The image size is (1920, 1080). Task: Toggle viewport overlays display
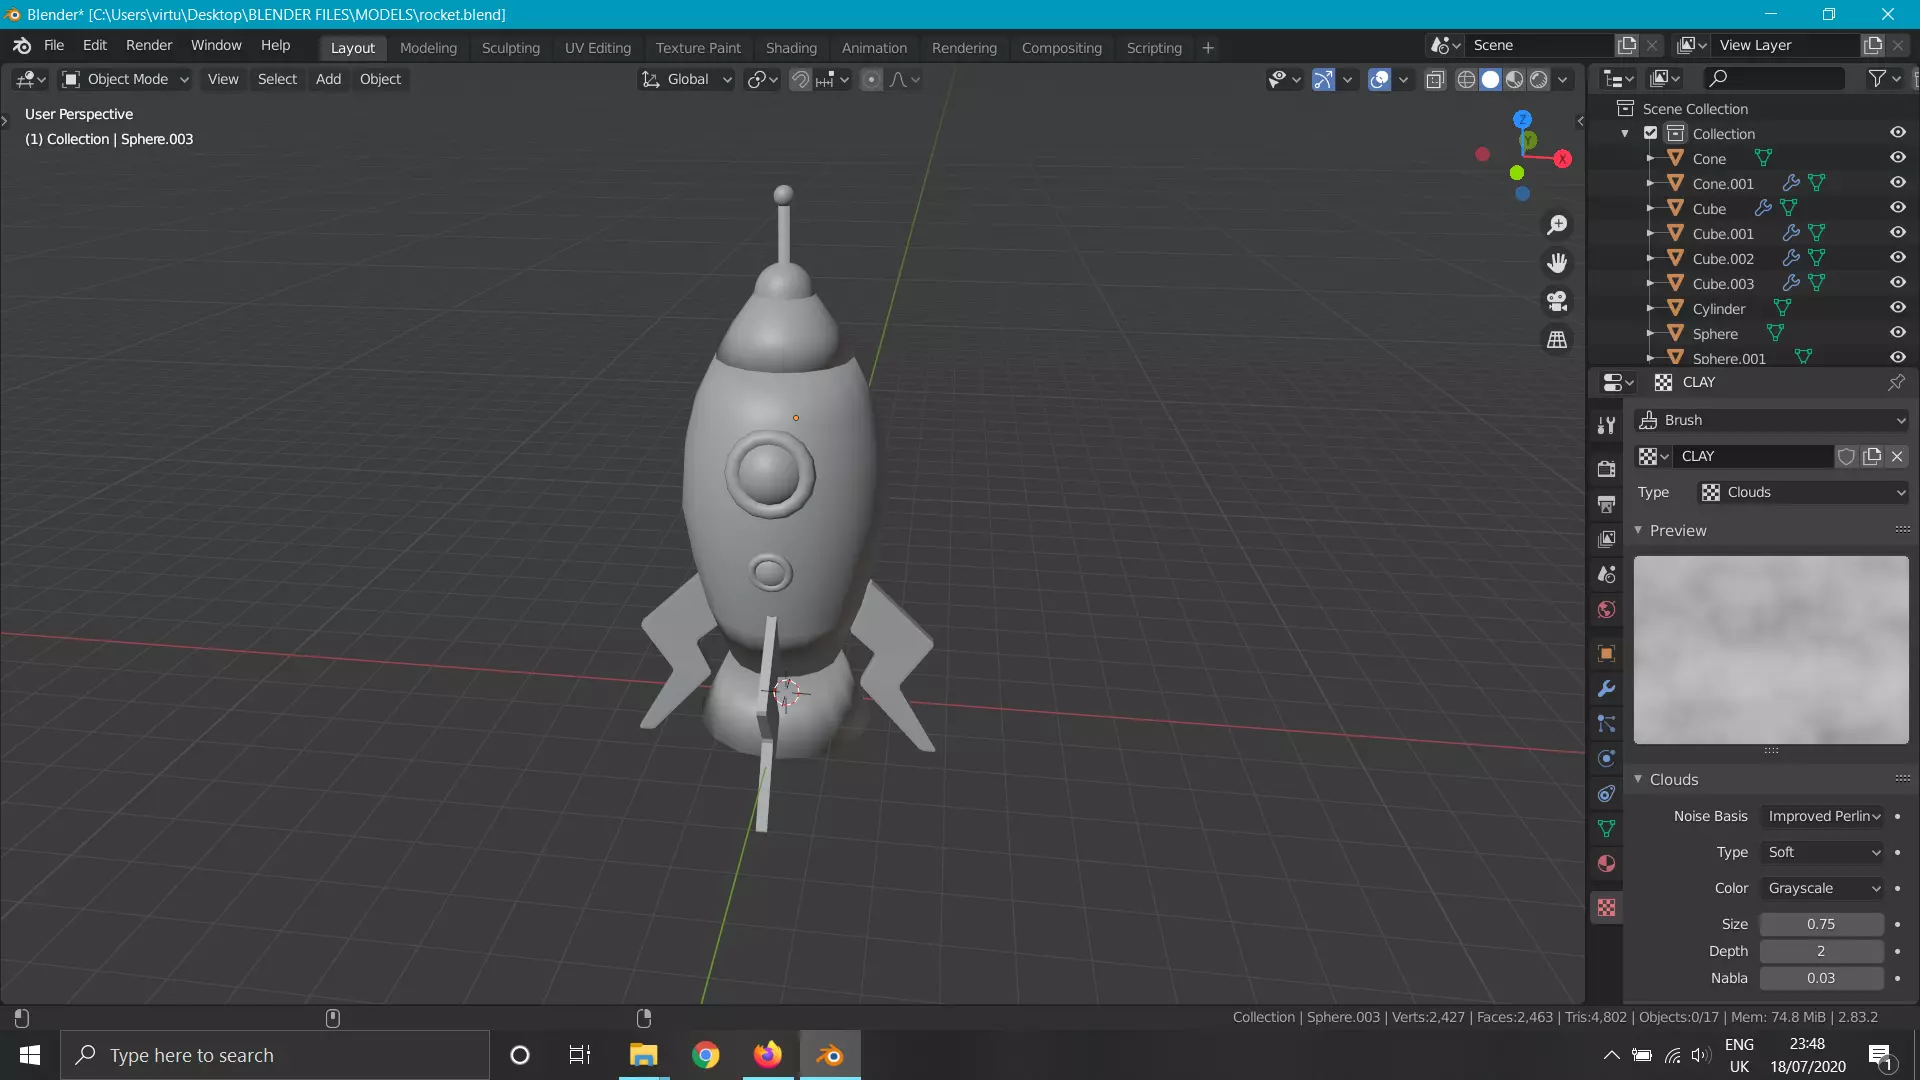1379,79
